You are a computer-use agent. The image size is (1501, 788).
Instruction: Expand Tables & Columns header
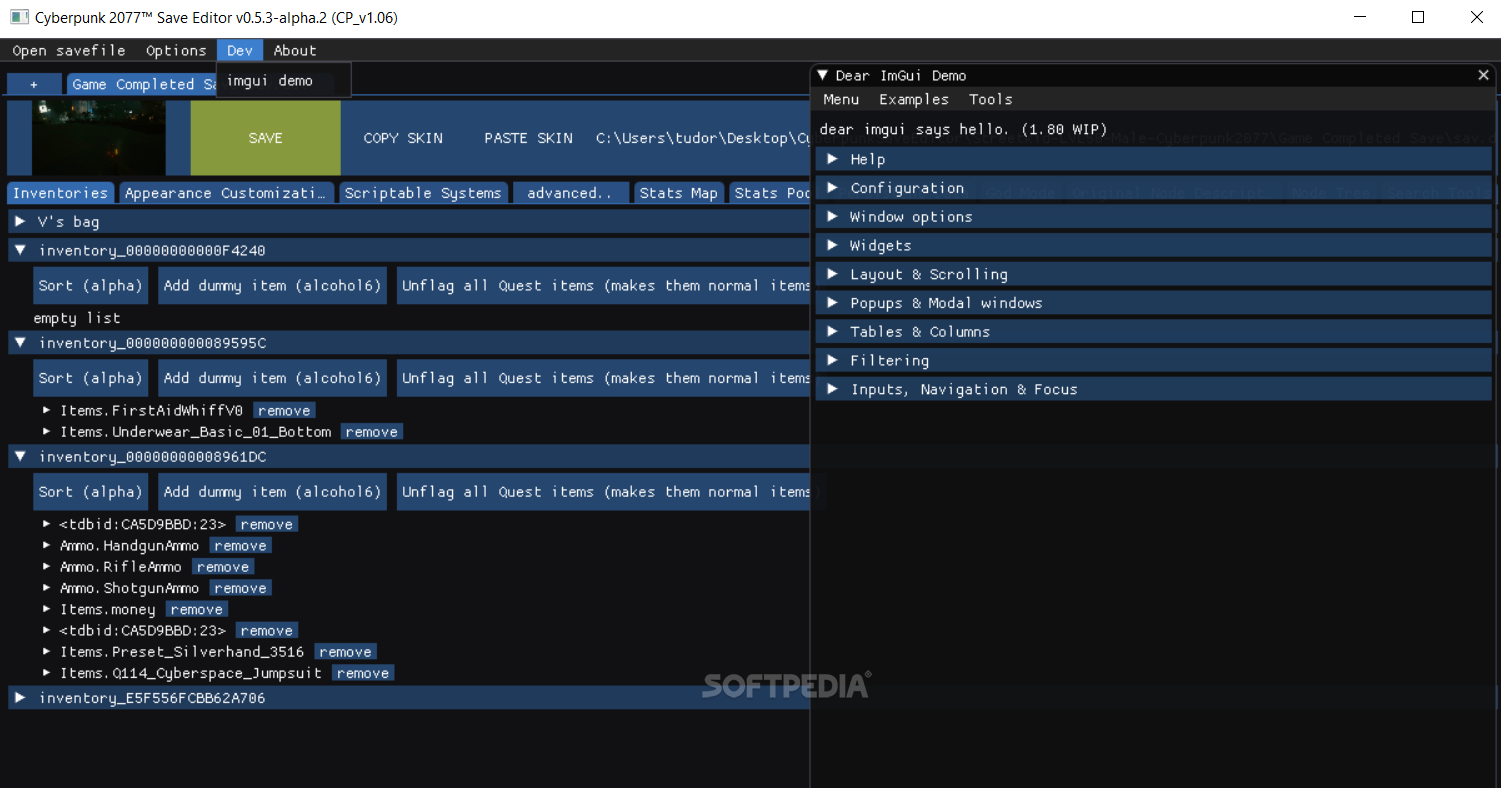point(1154,332)
